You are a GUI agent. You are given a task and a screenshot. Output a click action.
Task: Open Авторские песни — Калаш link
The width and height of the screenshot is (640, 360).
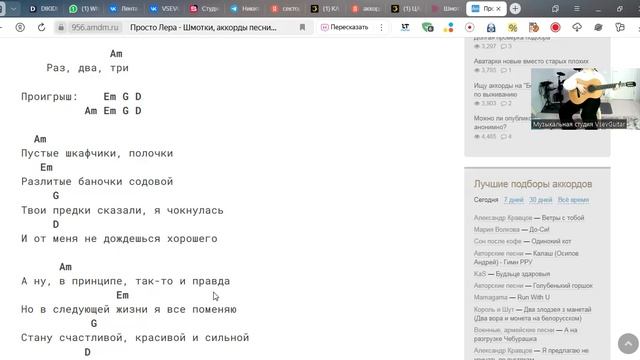coord(526,258)
